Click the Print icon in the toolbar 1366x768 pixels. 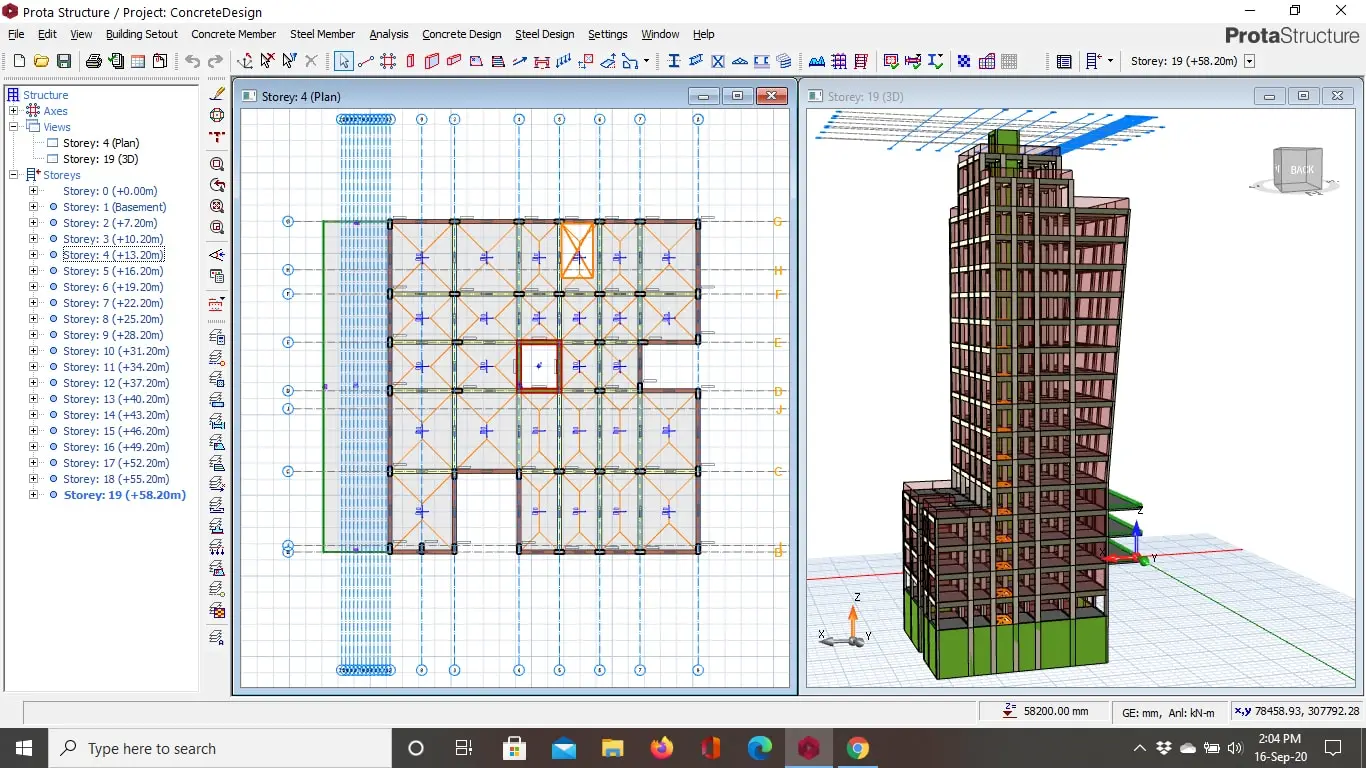coord(94,61)
